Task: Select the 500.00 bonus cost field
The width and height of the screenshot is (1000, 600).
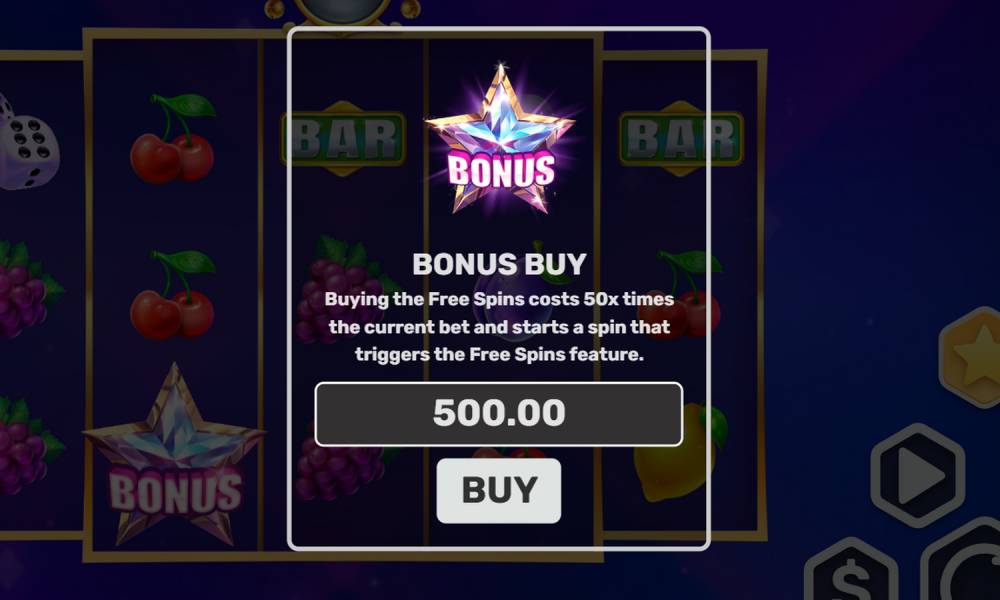Action: (x=499, y=414)
